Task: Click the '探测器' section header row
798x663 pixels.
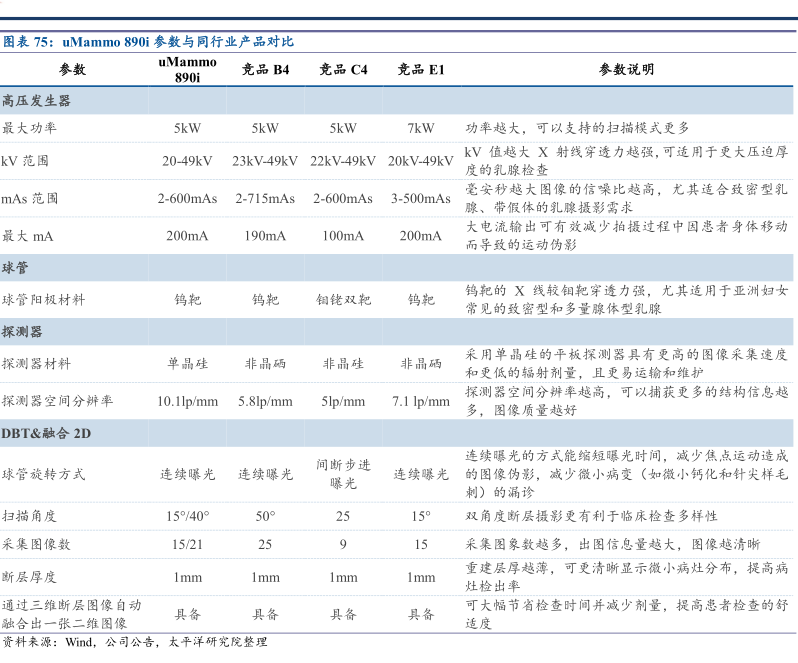Action: [x=22, y=332]
